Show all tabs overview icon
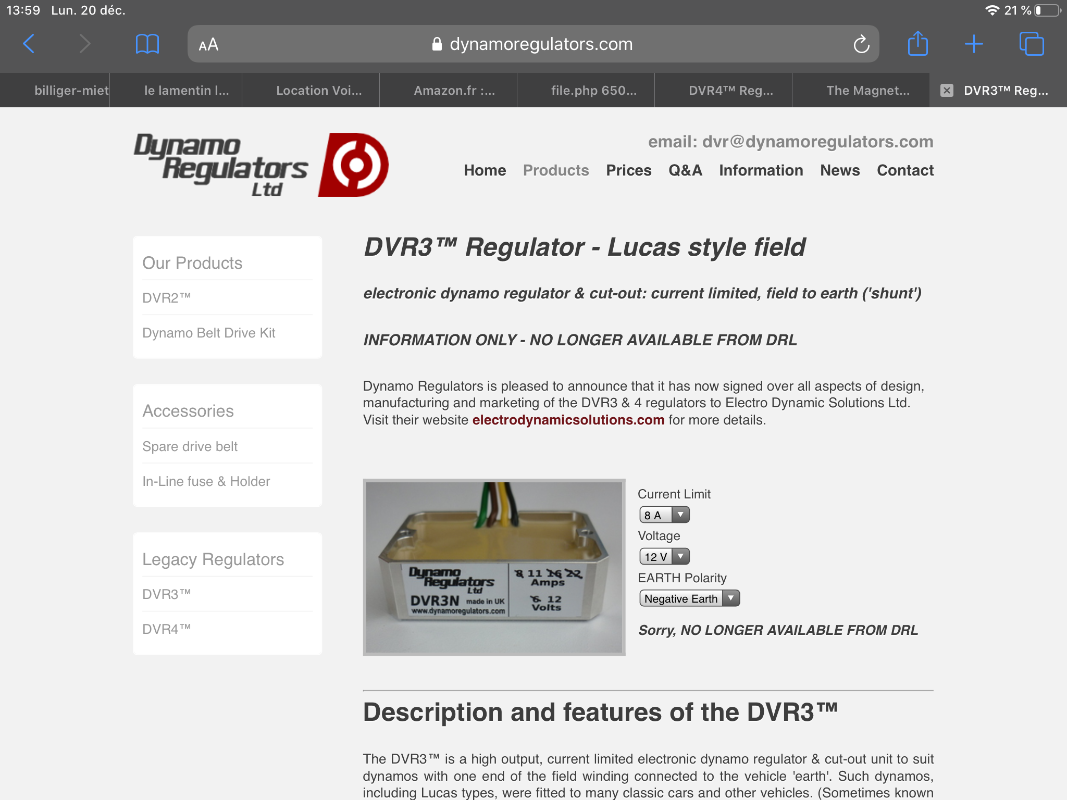 [1031, 44]
